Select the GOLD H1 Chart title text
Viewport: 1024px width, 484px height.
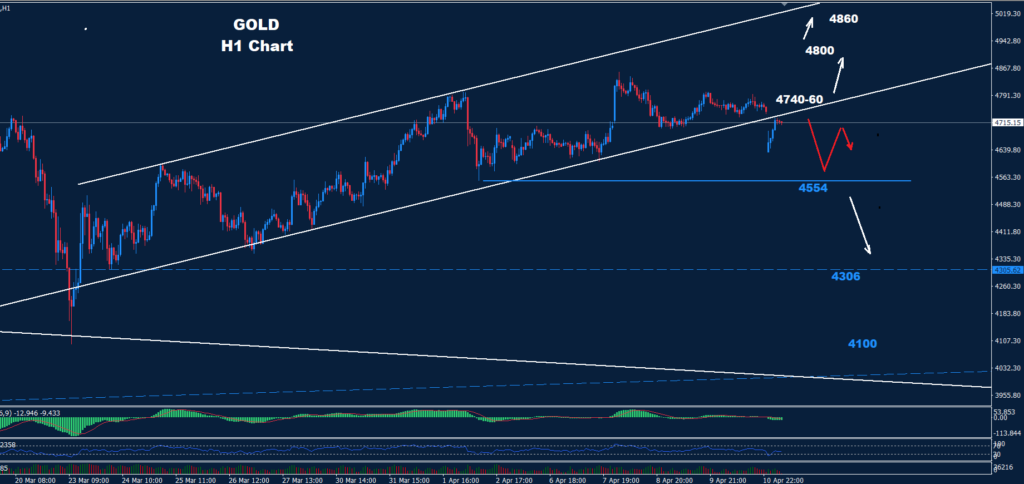point(257,36)
